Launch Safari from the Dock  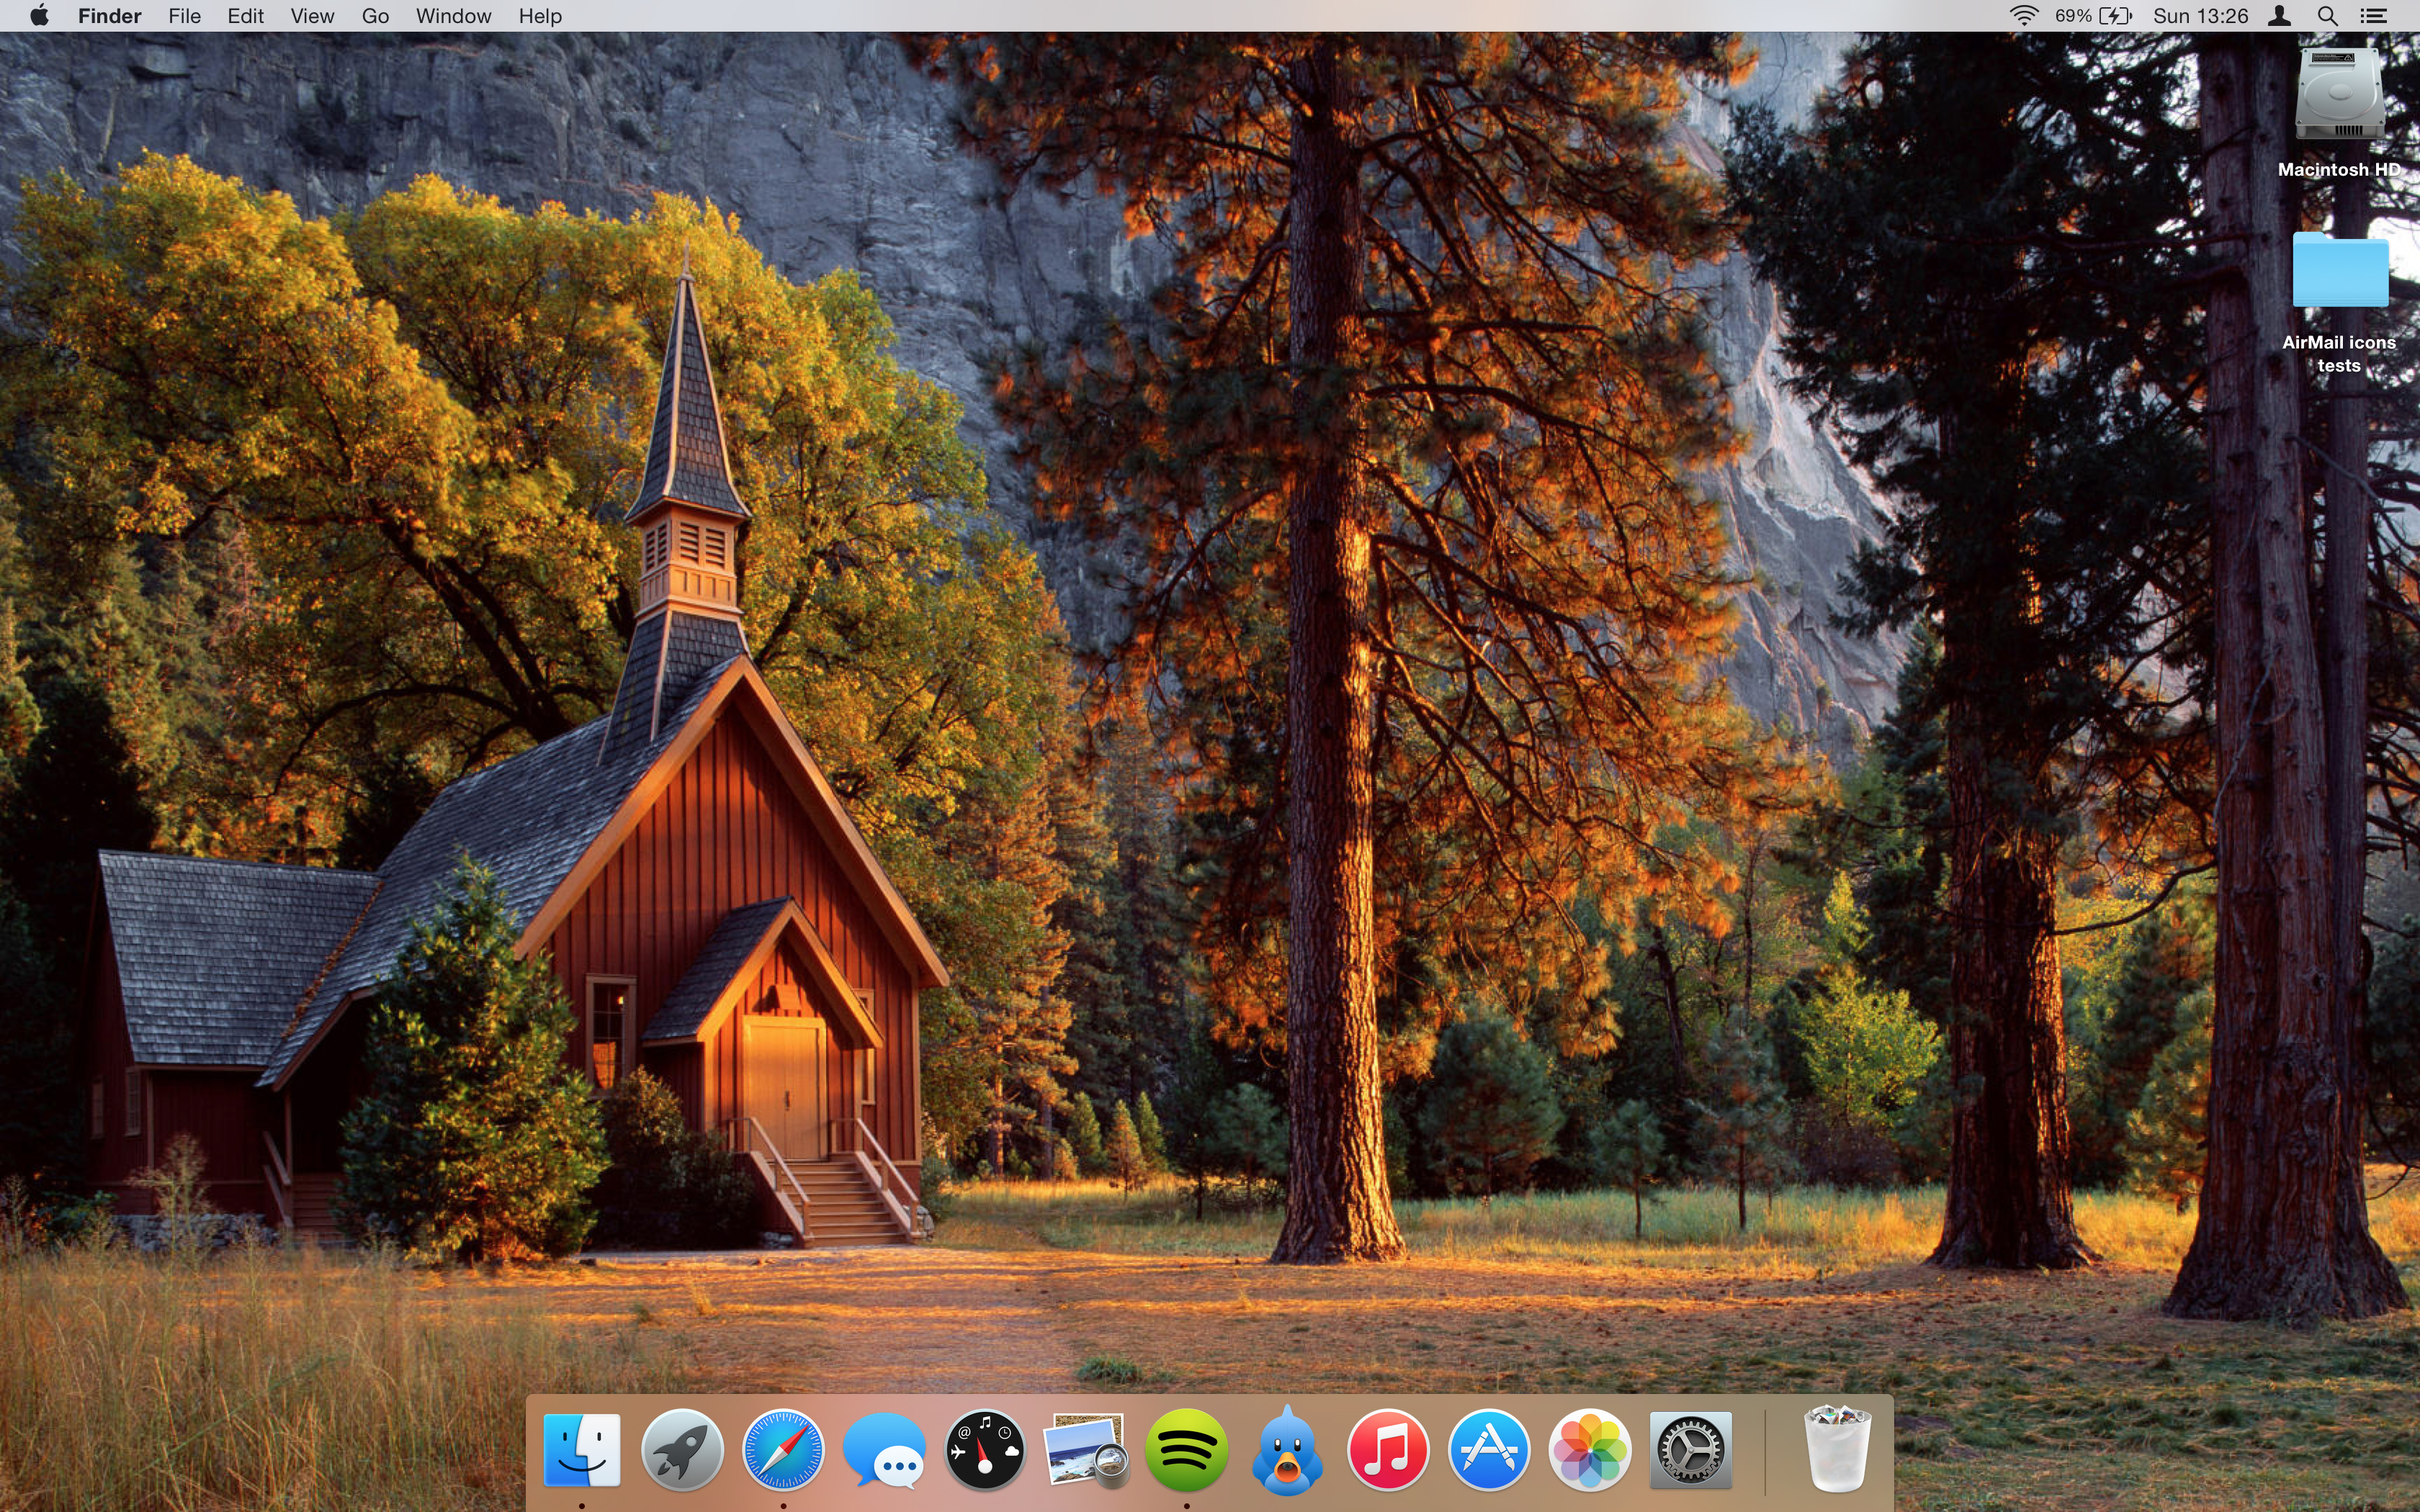pos(783,1450)
